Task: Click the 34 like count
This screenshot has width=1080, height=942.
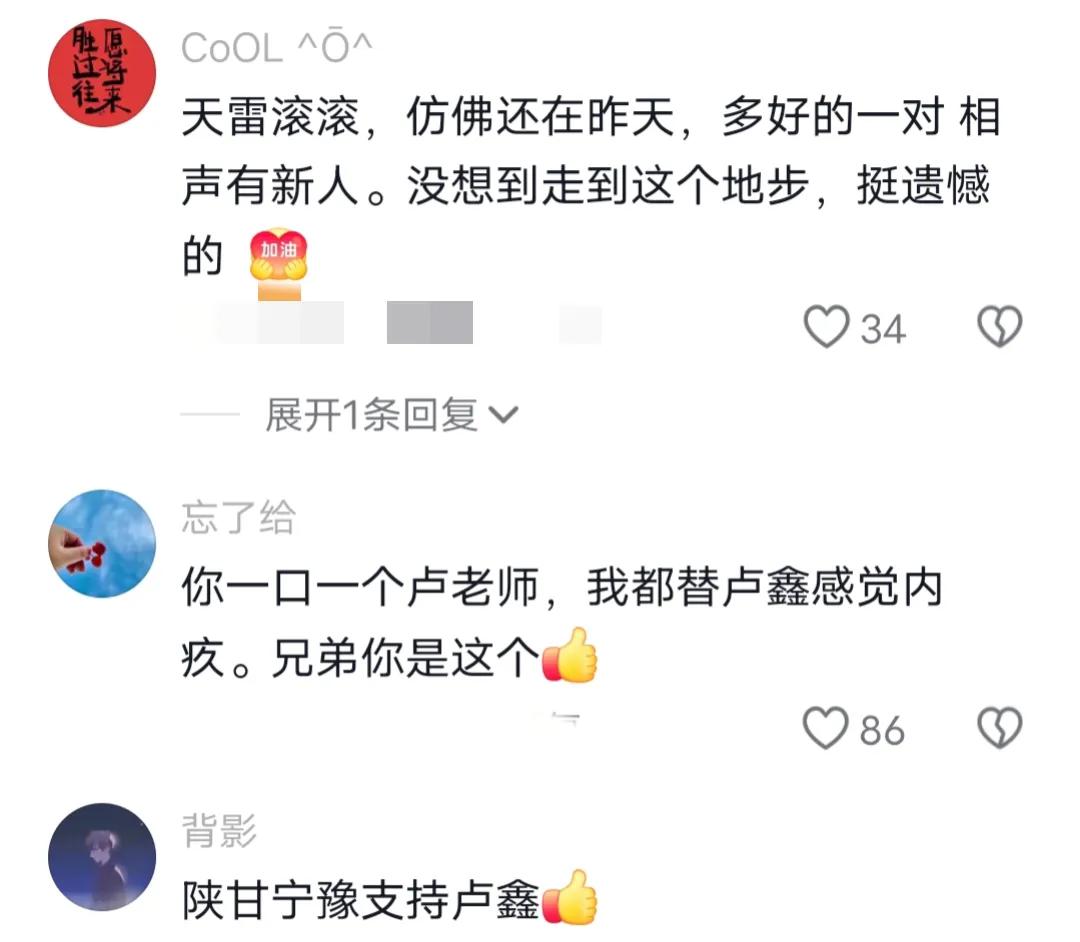Action: [x=883, y=329]
